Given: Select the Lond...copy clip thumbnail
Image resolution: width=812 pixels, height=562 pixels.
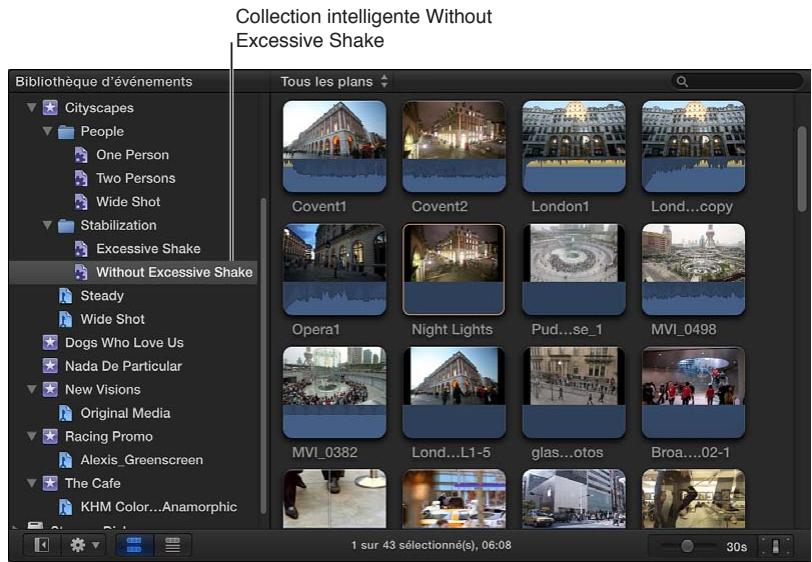Looking at the screenshot, I should point(693,146).
